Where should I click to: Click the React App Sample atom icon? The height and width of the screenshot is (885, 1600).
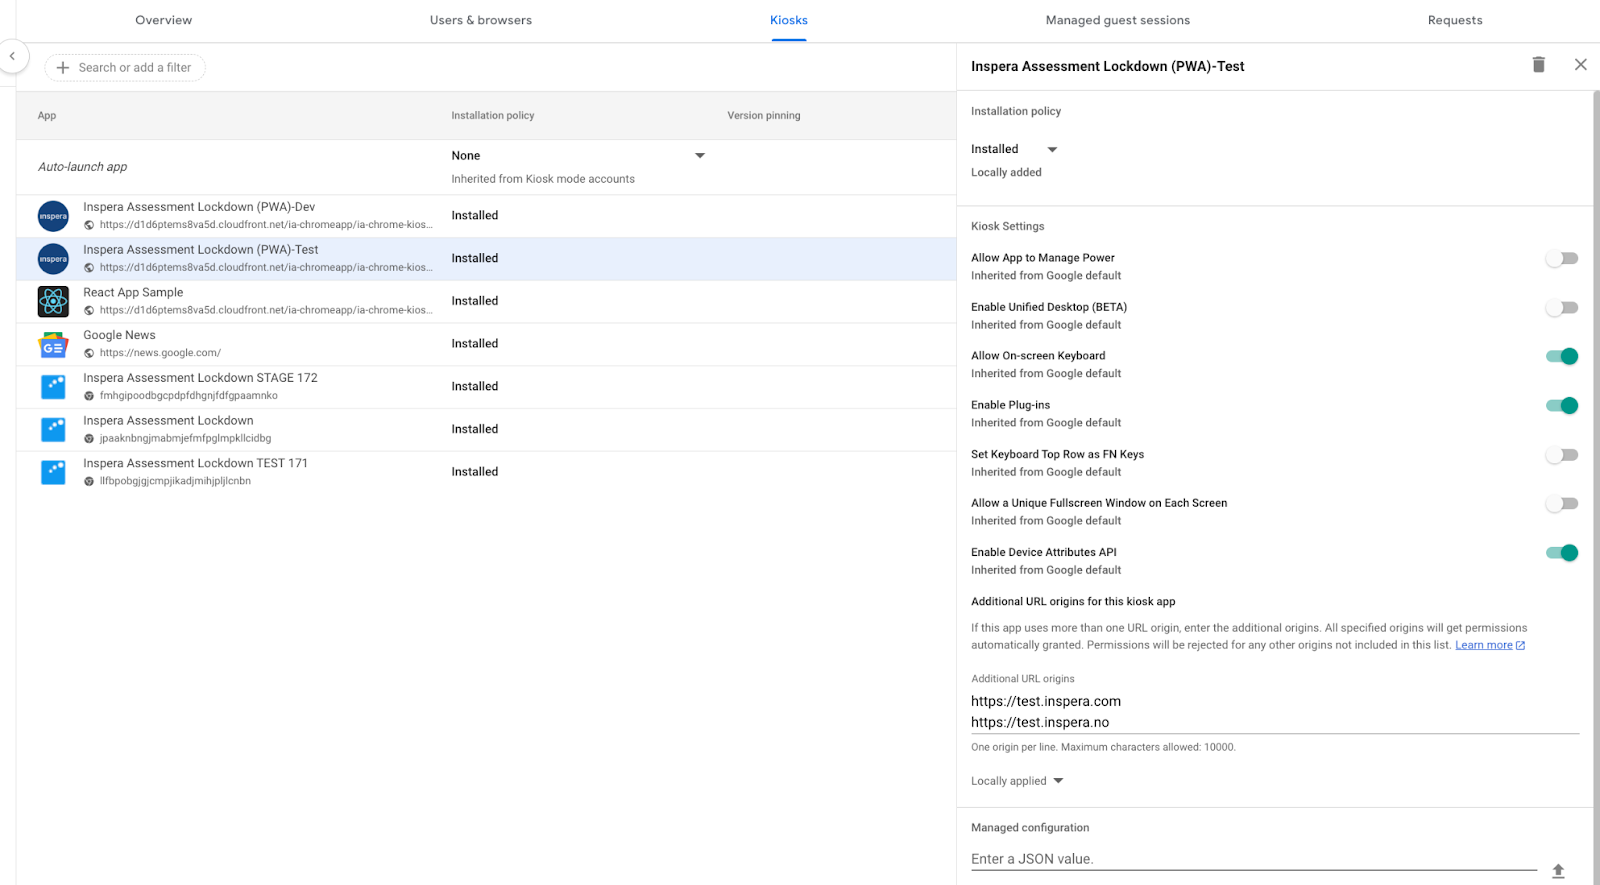(x=53, y=301)
